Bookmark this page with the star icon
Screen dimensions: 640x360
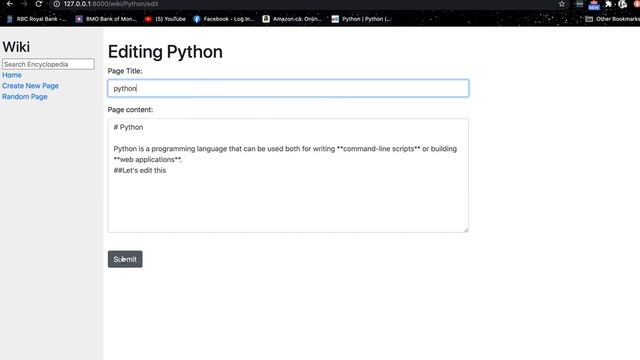(562, 4)
